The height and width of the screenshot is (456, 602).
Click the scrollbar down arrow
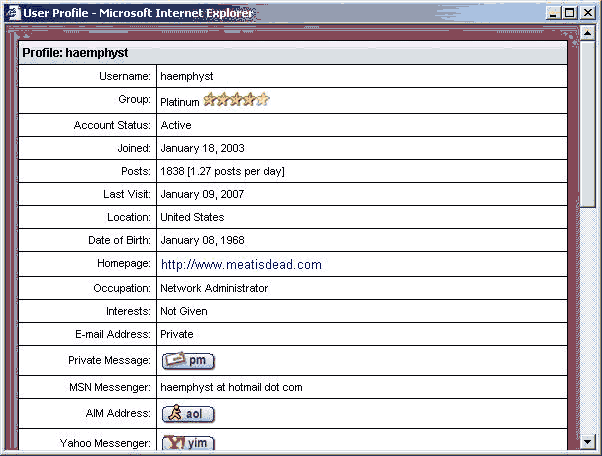point(587,441)
